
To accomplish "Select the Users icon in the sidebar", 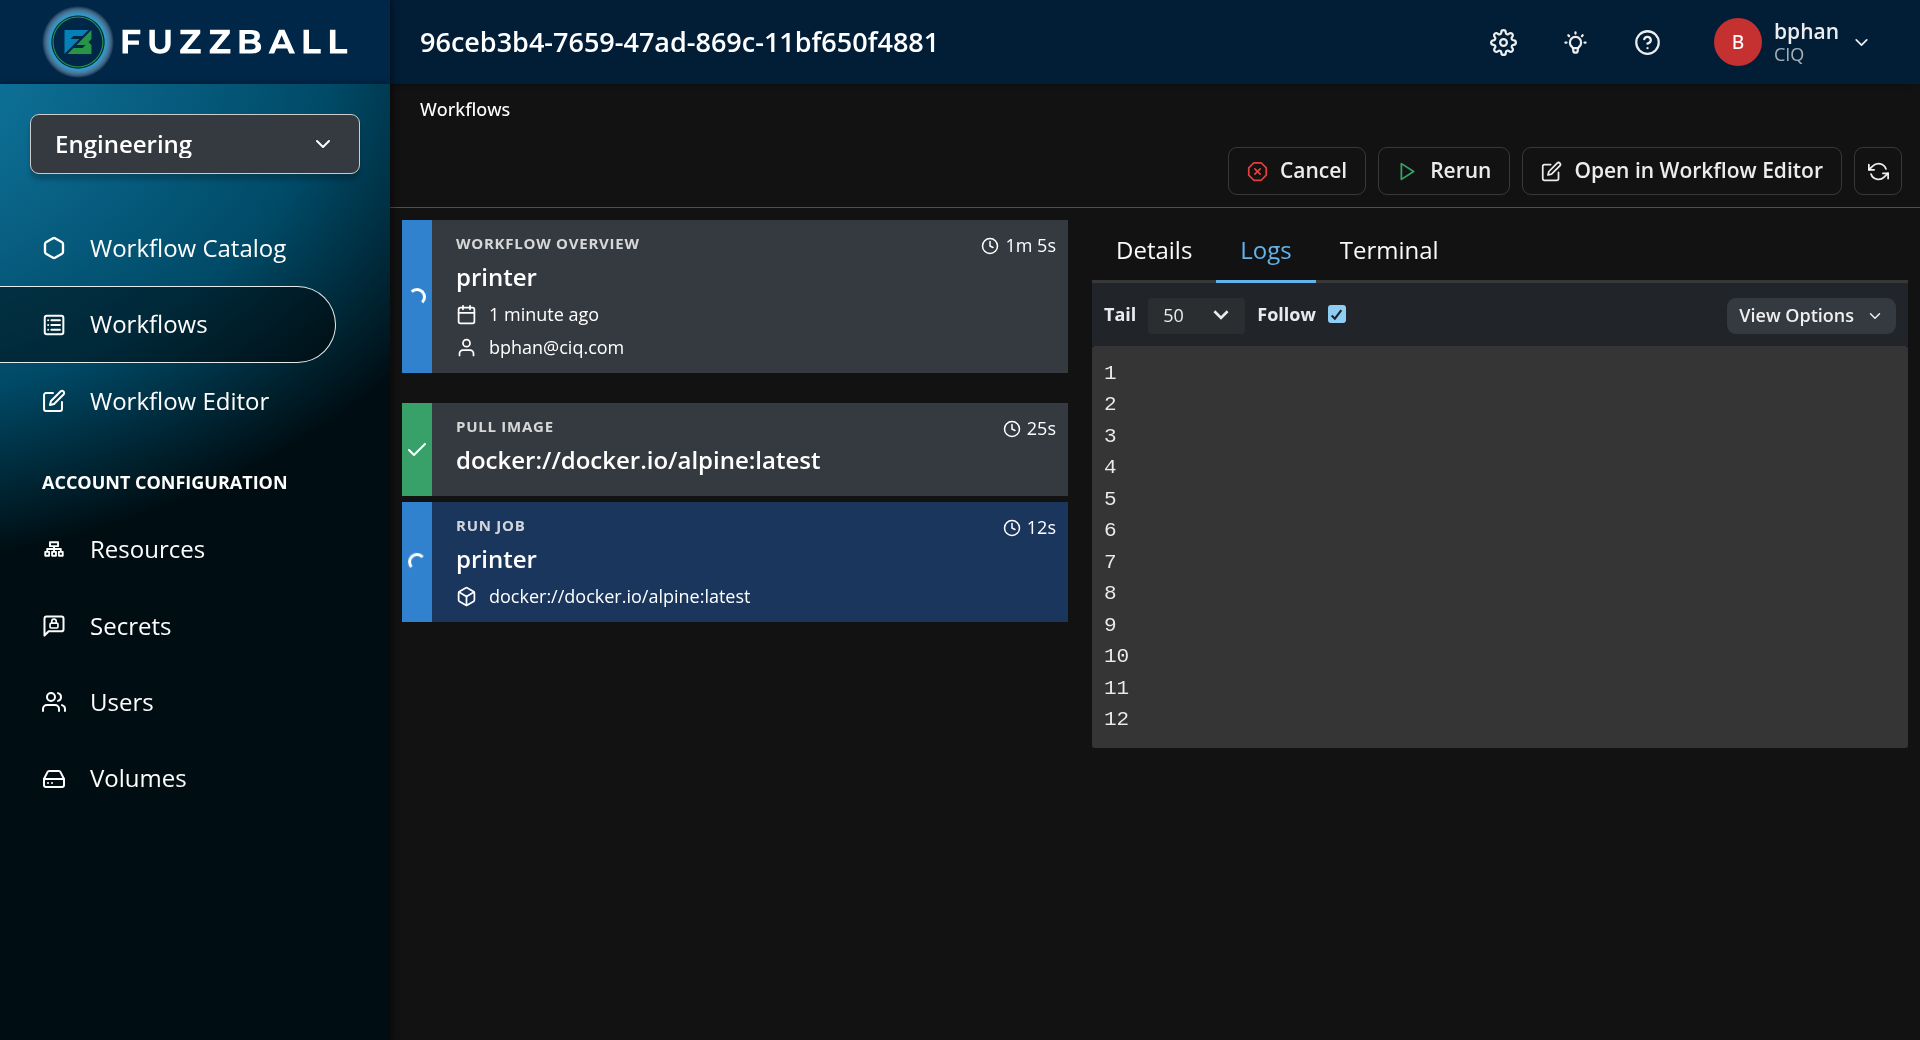I will click(x=54, y=701).
